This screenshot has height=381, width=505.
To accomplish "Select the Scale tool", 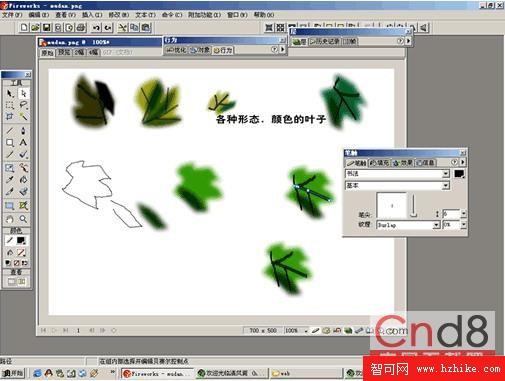I will 10,168.
